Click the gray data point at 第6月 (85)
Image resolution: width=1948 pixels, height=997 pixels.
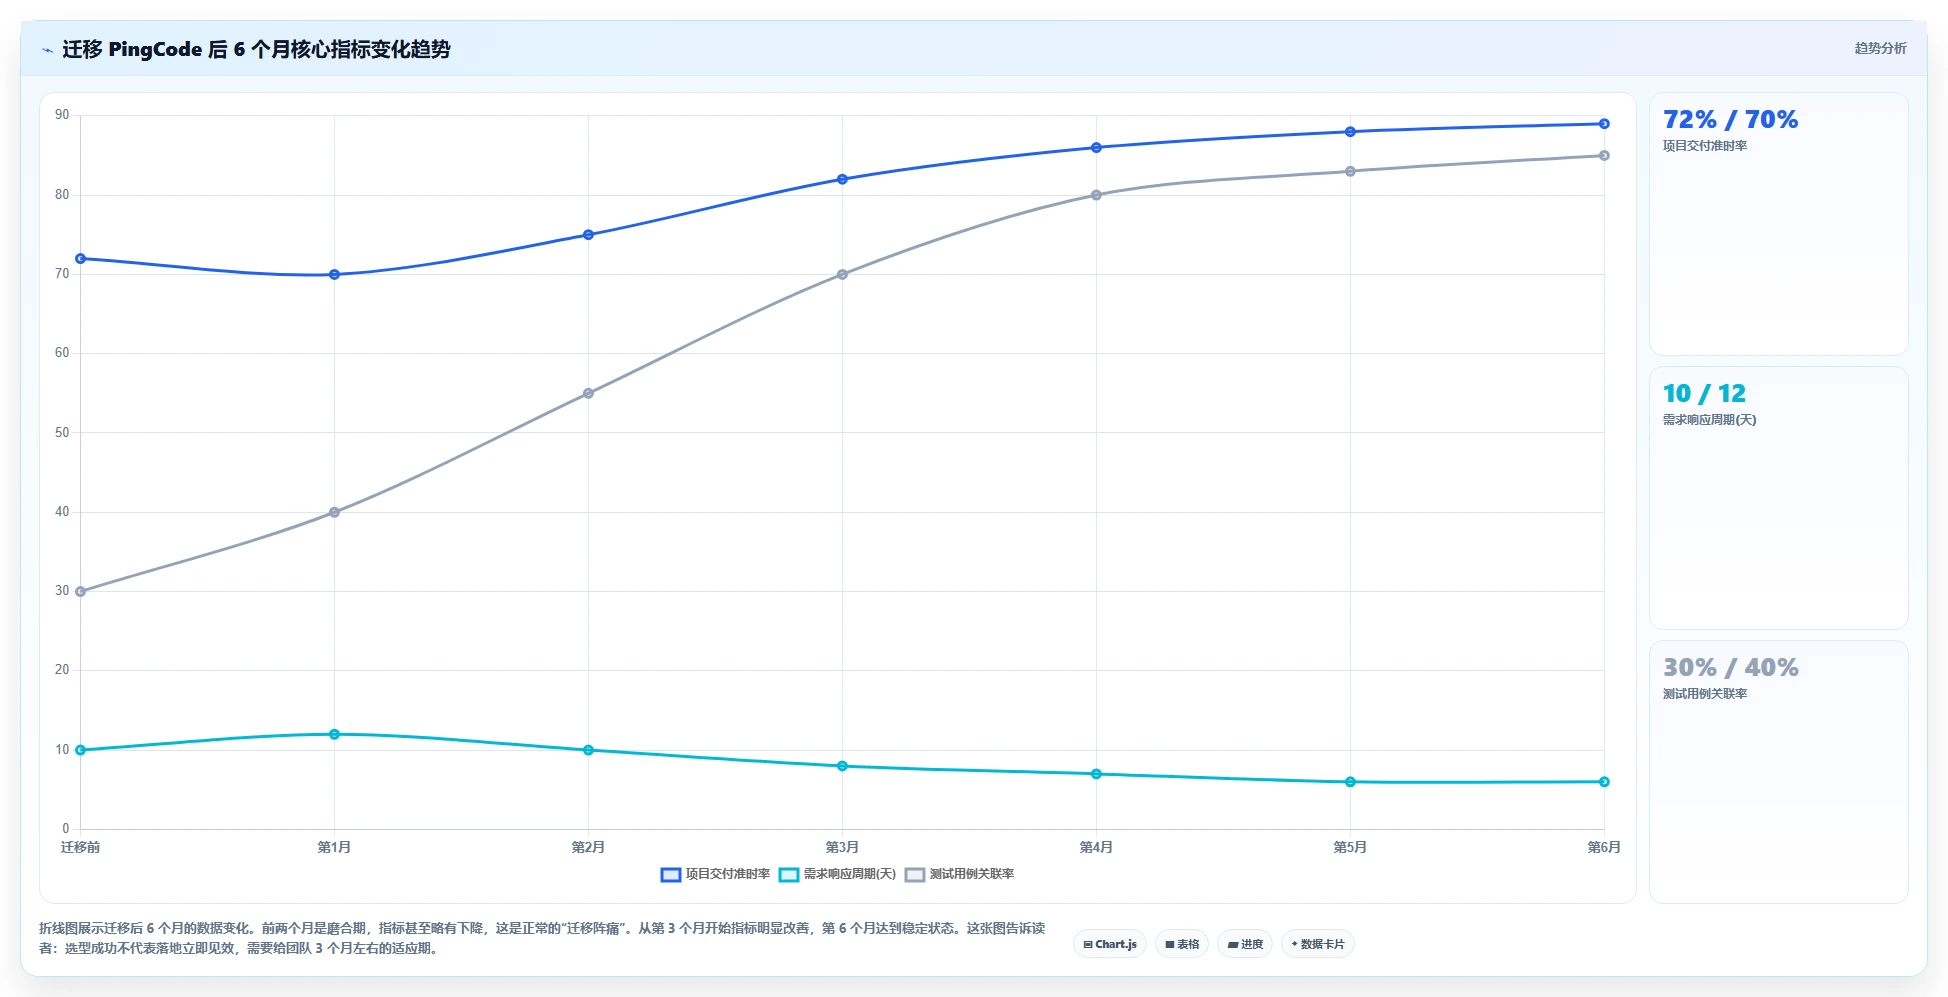tap(1605, 156)
